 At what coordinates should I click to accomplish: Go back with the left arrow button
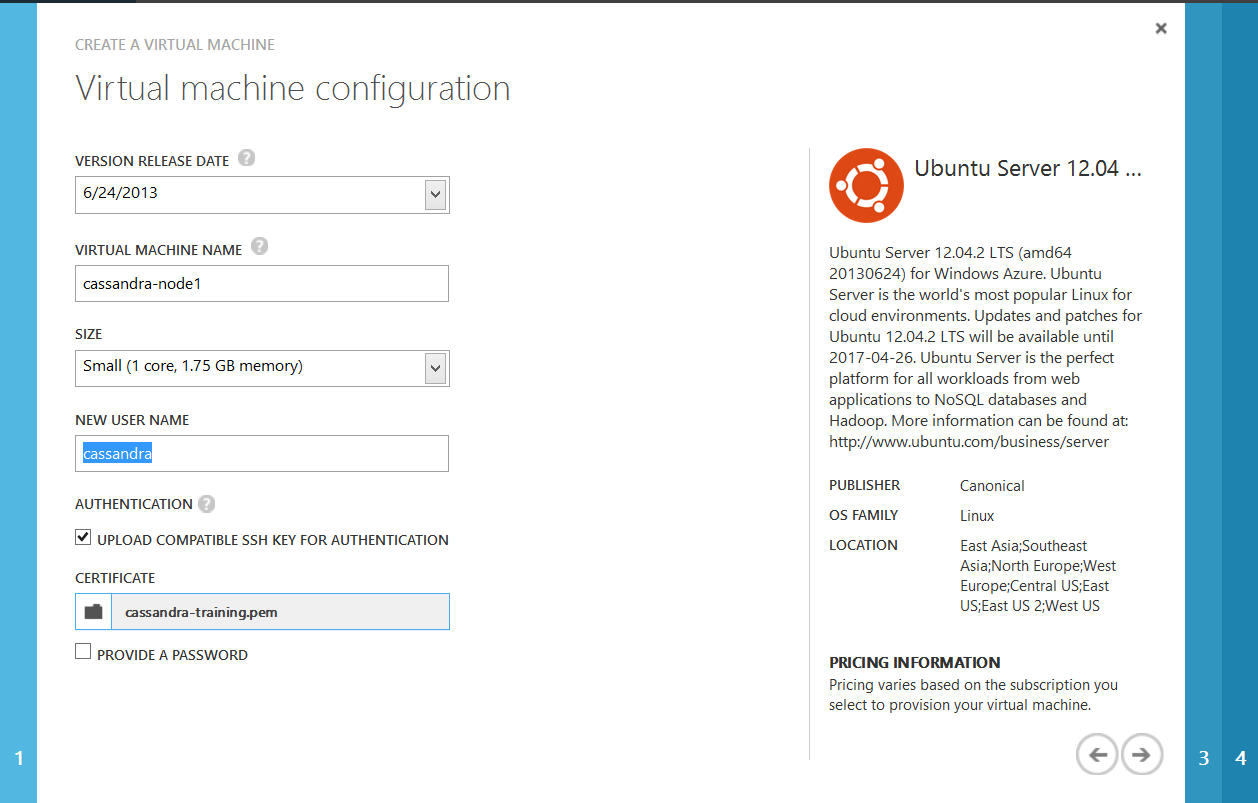(x=1097, y=754)
